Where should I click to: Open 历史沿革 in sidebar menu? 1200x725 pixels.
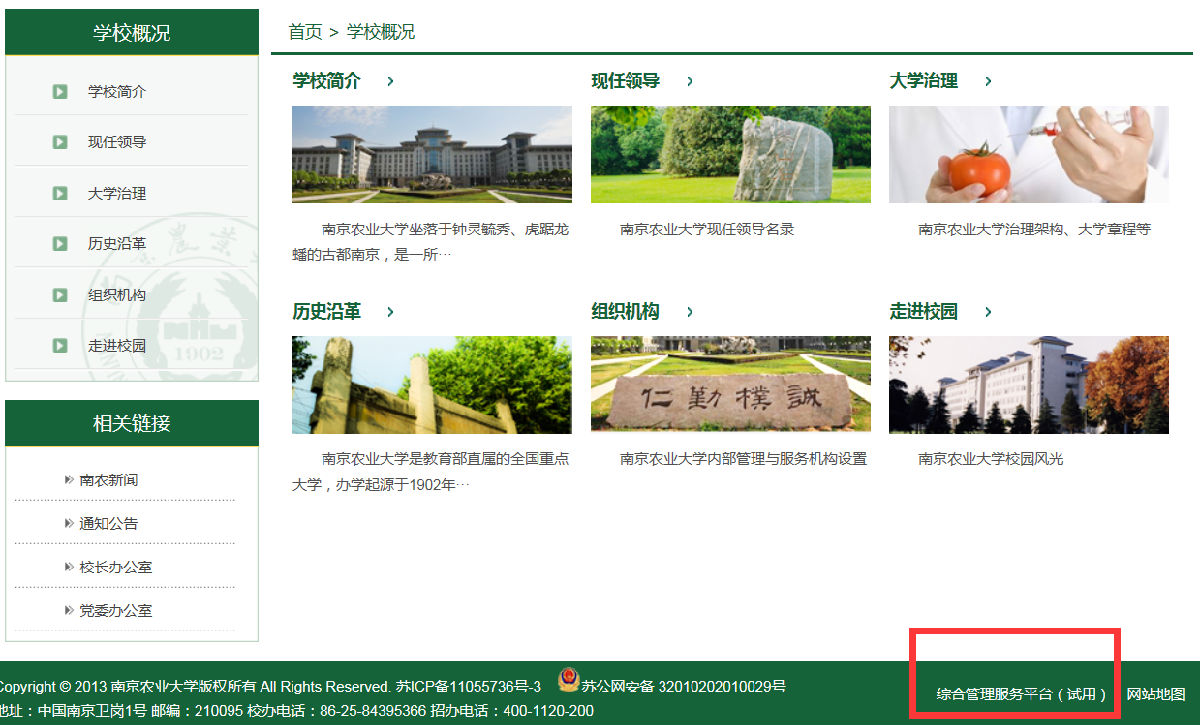tap(116, 244)
